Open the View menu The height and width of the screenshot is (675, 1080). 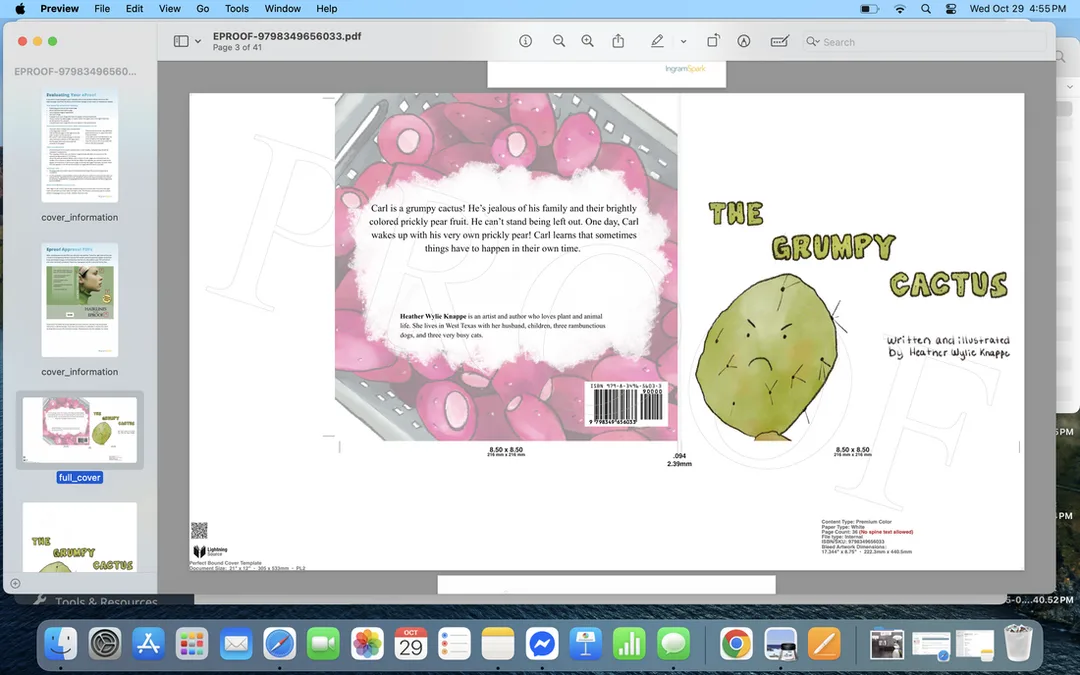coord(169,8)
